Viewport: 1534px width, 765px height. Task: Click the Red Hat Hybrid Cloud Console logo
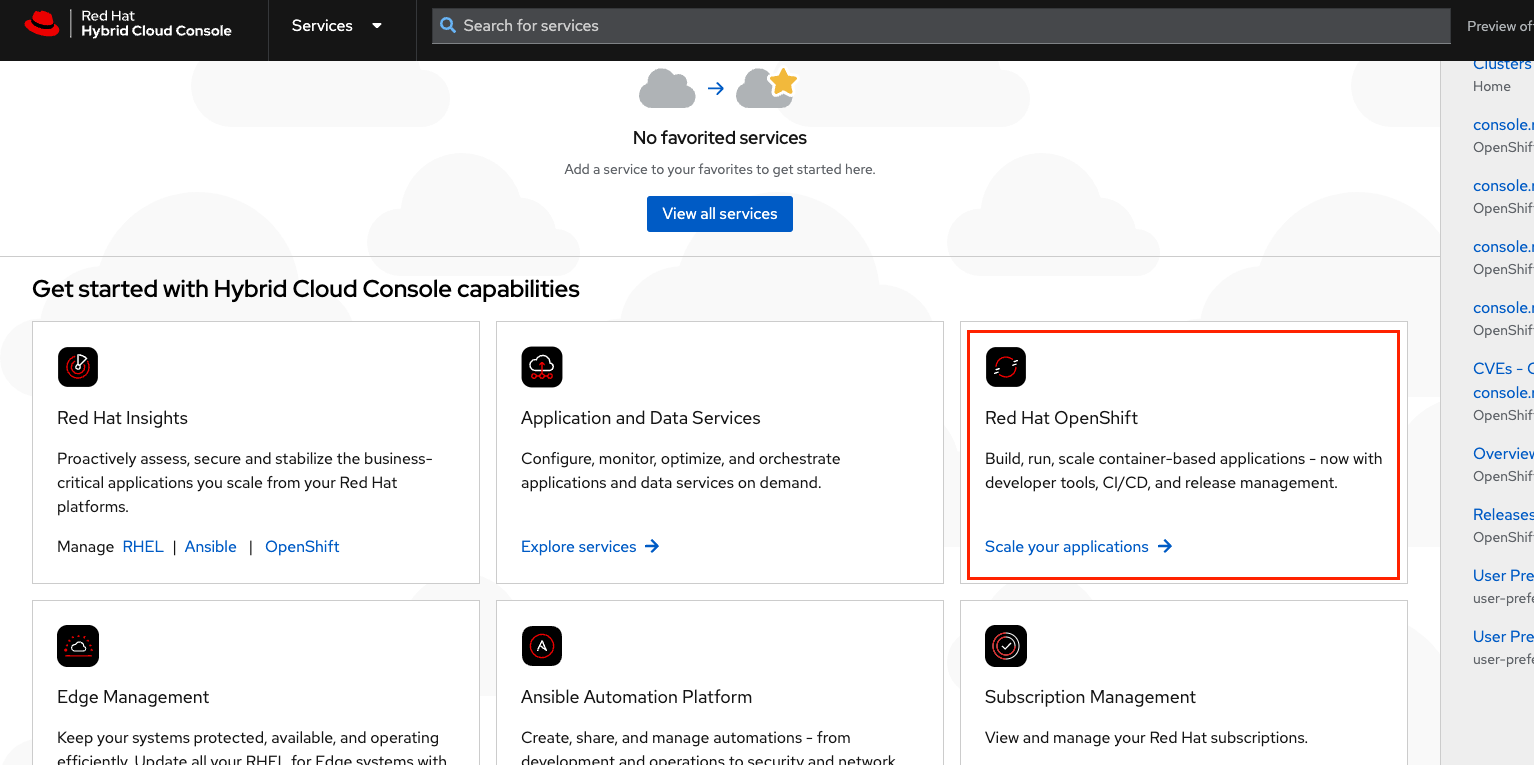coord(128,24)
